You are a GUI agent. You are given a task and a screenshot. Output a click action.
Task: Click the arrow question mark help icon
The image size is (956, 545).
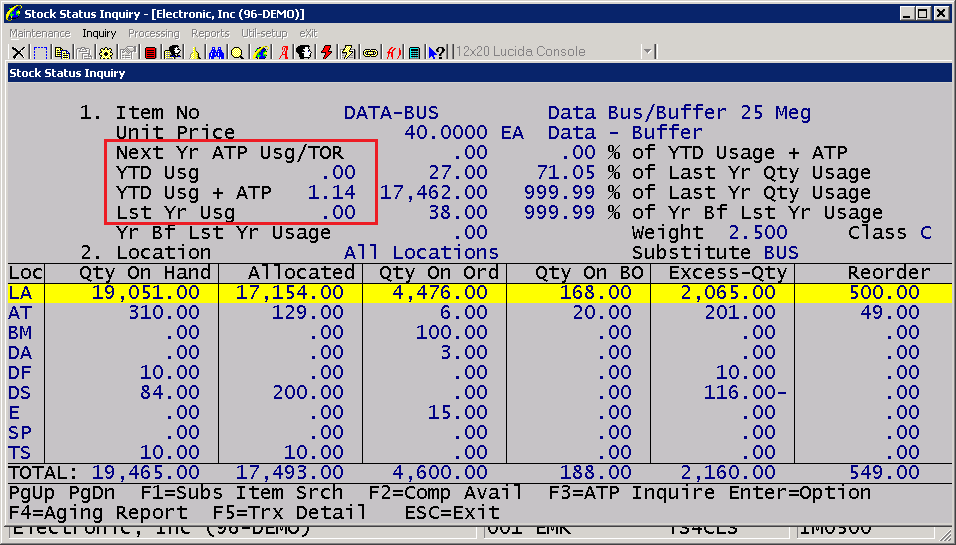pos(437,52)
